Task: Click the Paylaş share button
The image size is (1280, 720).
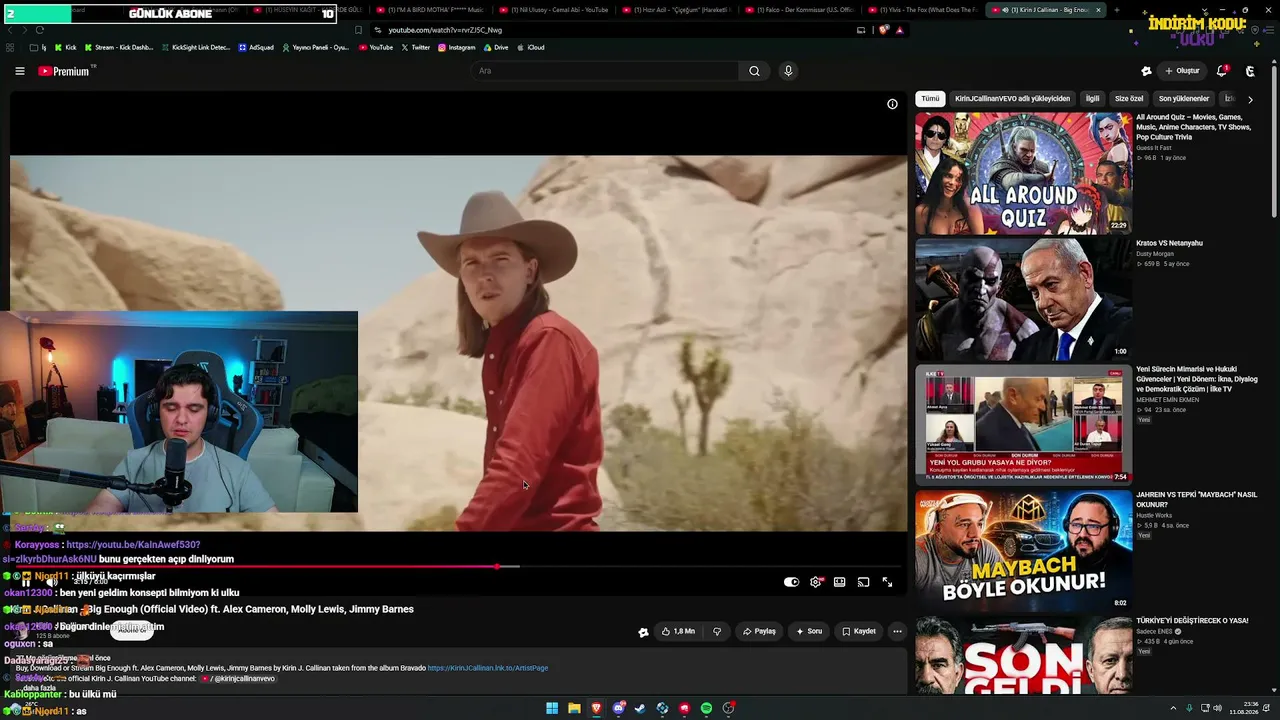Action: 759,631
